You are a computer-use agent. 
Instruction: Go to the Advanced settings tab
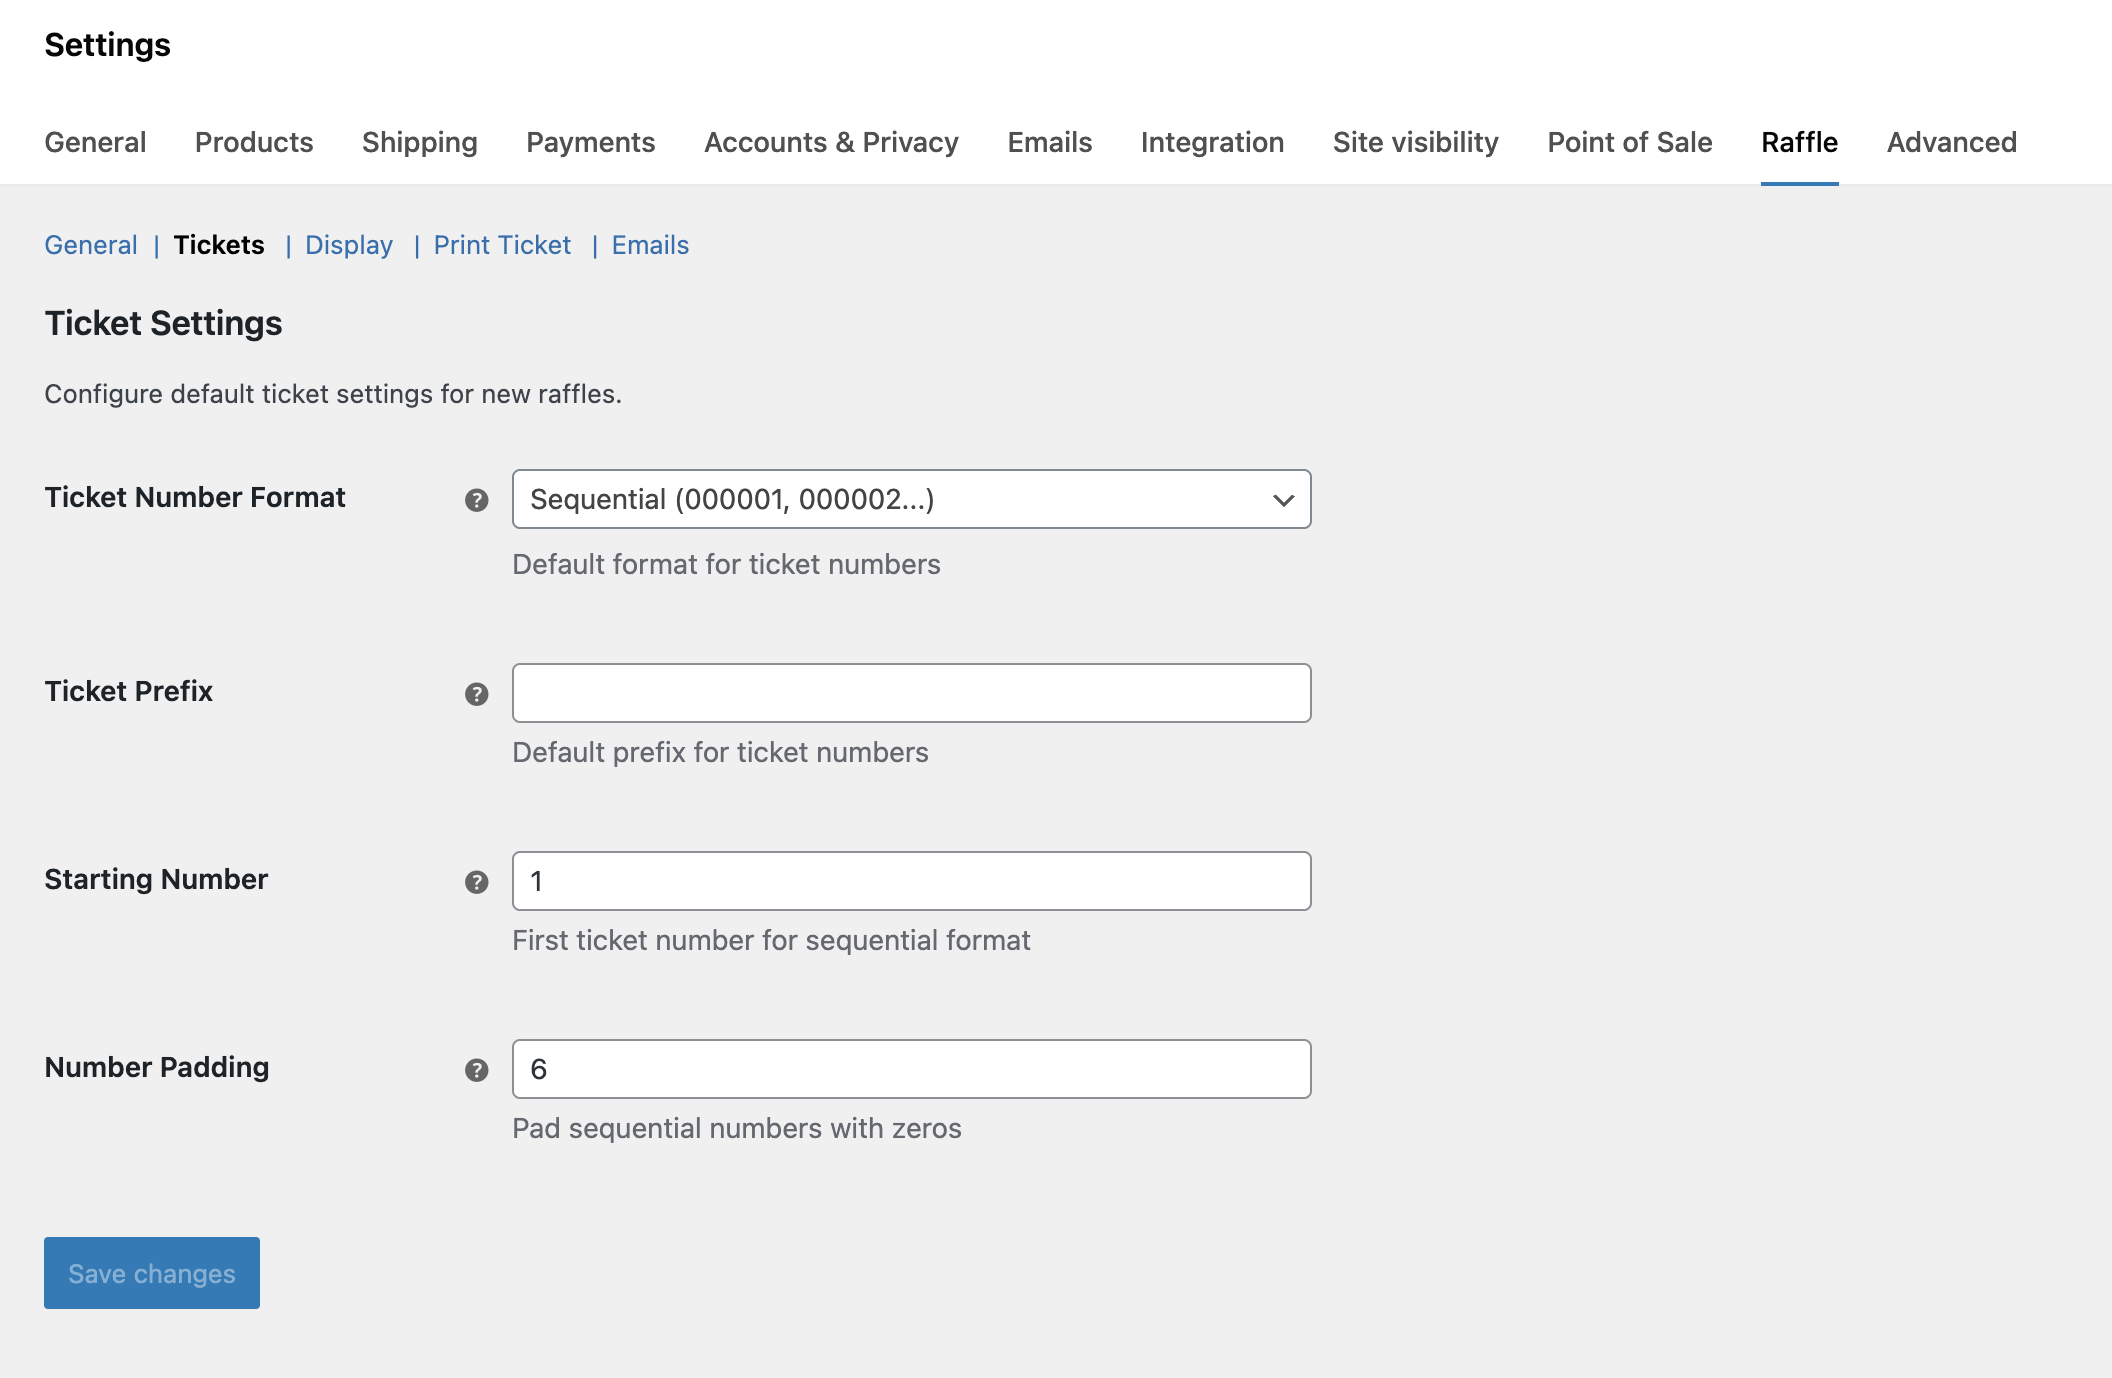(1950, 142)
